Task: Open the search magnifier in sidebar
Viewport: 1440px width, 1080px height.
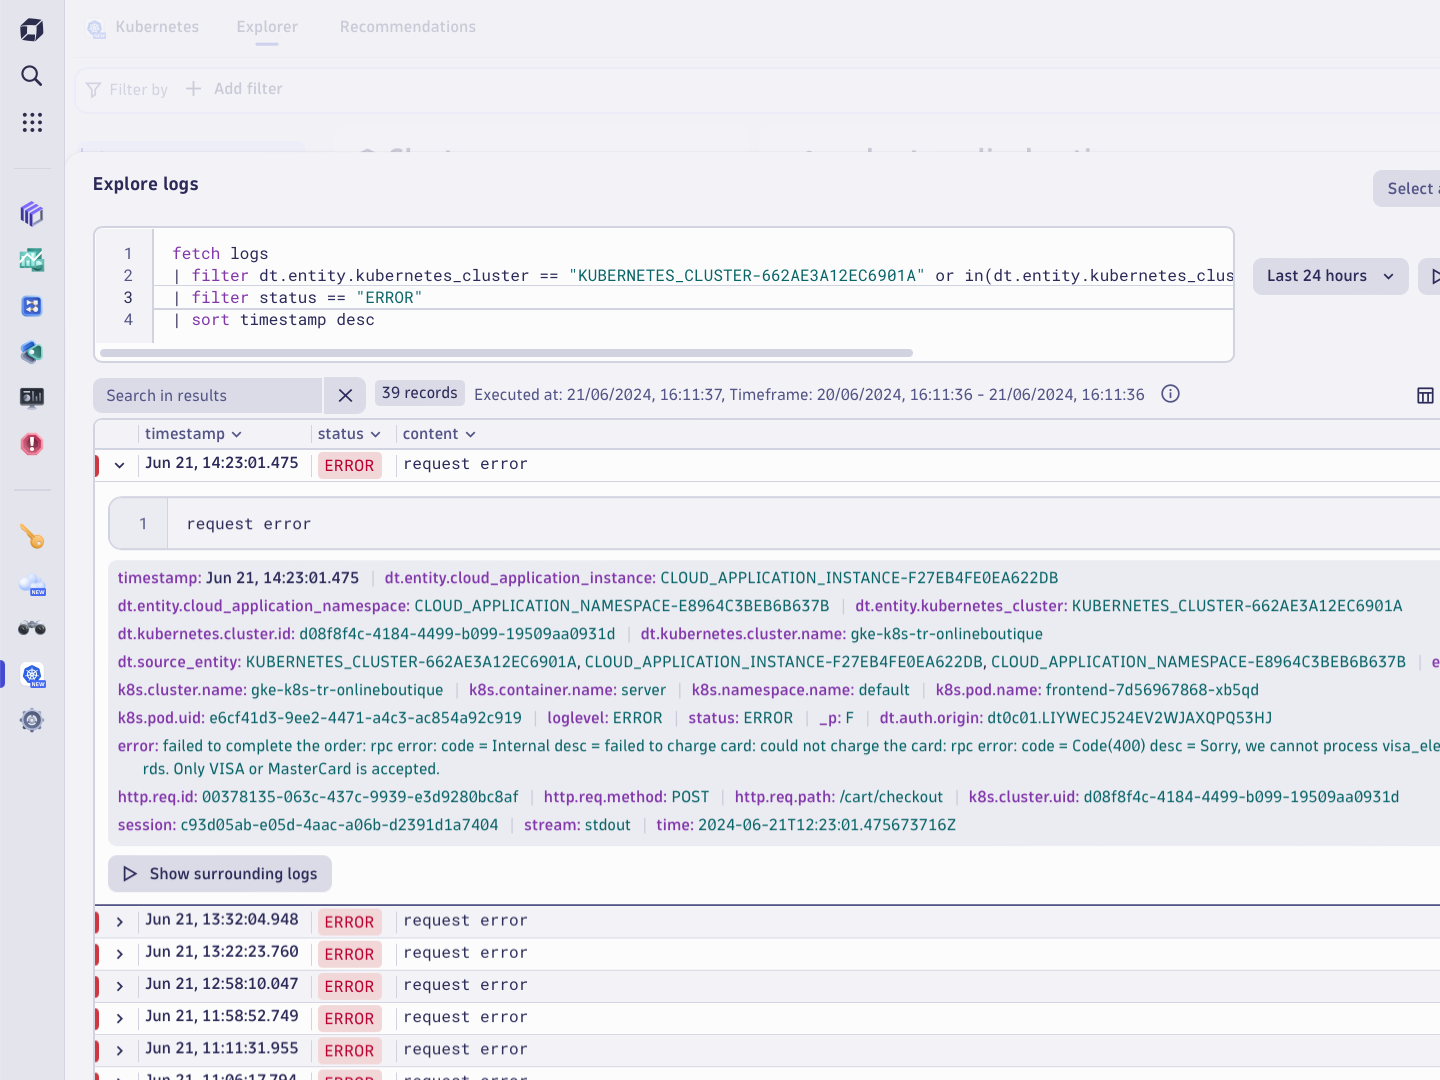Action: (x=32, y=76)
